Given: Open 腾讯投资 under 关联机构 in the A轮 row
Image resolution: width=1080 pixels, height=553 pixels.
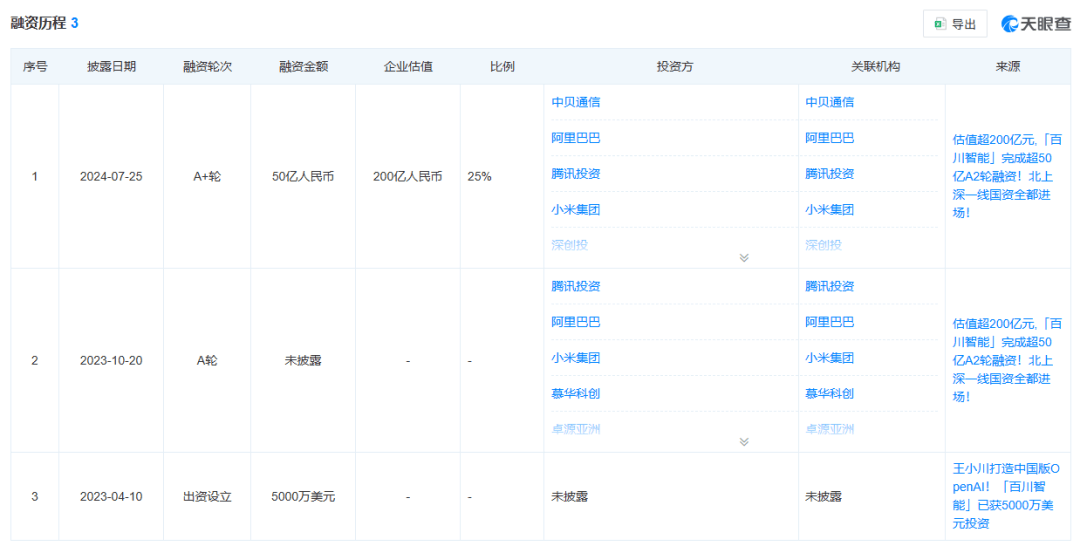Looking at the screenshot, I should (x=830, y=286).
